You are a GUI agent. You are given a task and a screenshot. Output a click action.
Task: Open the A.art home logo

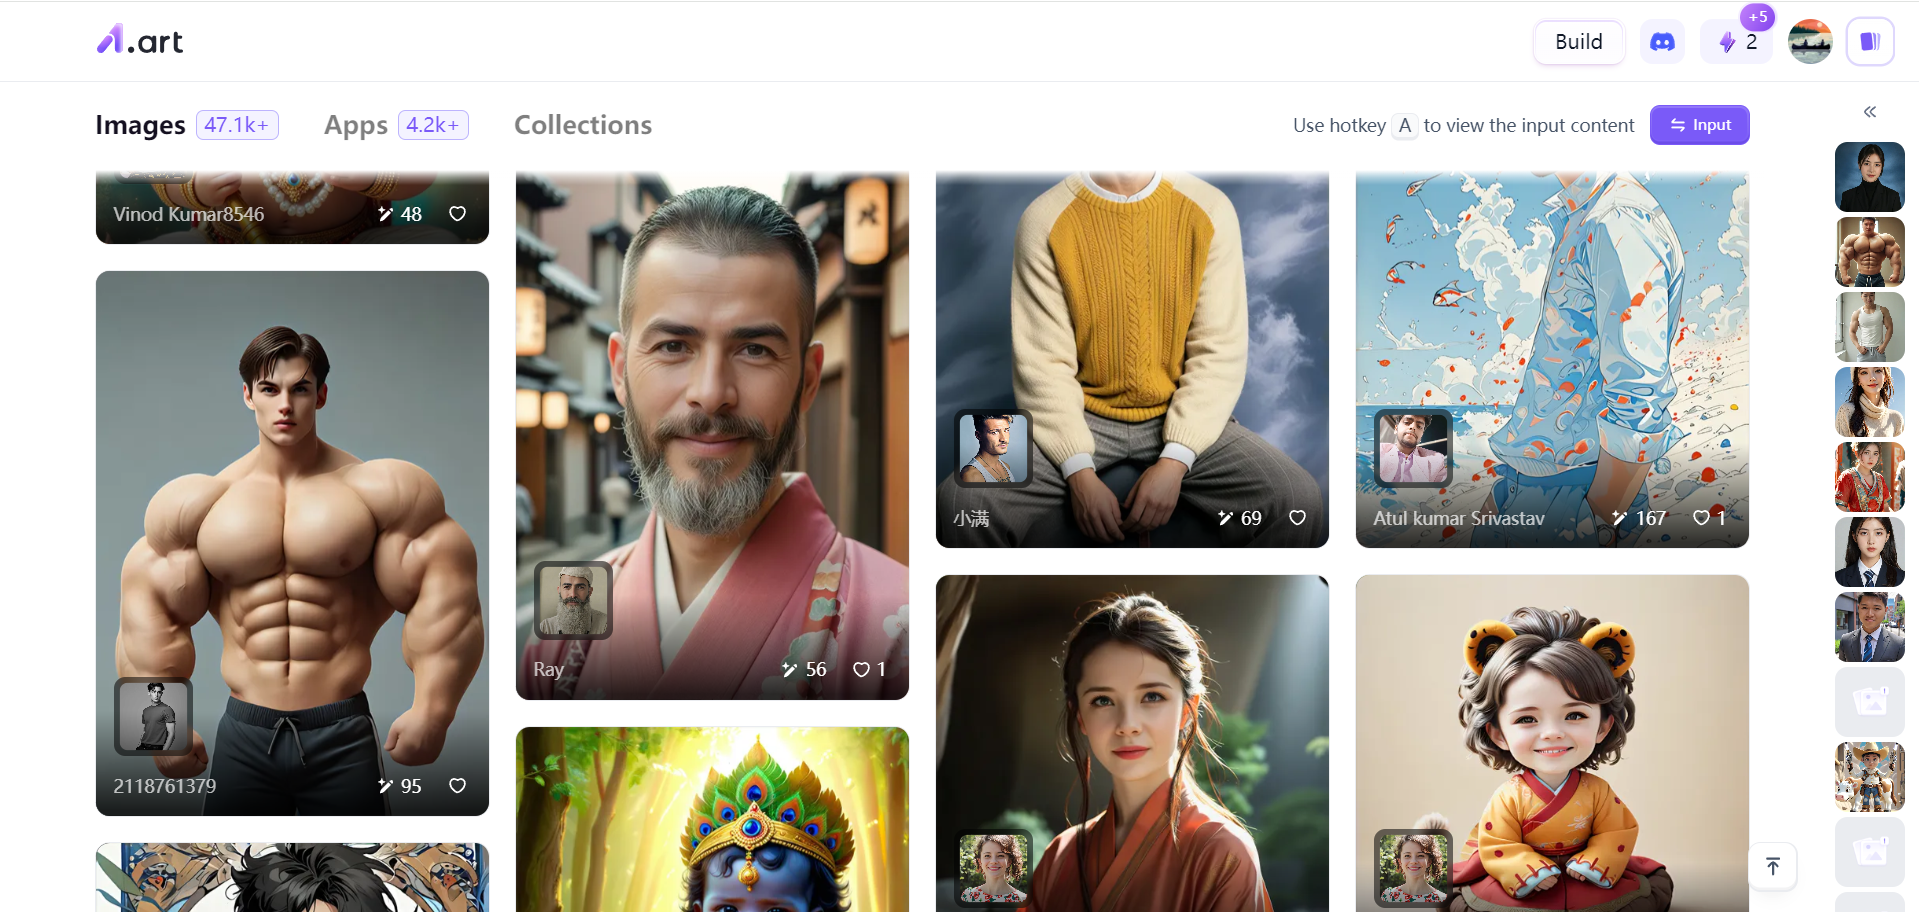click(139, 40)
